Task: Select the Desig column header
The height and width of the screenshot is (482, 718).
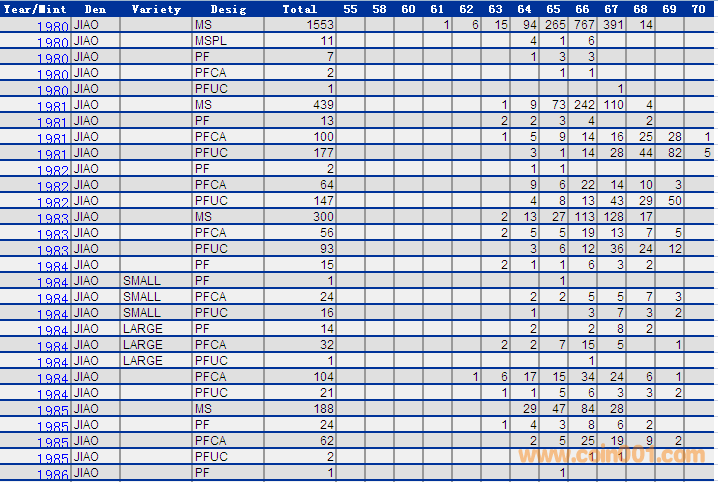Action: [228, 9]
